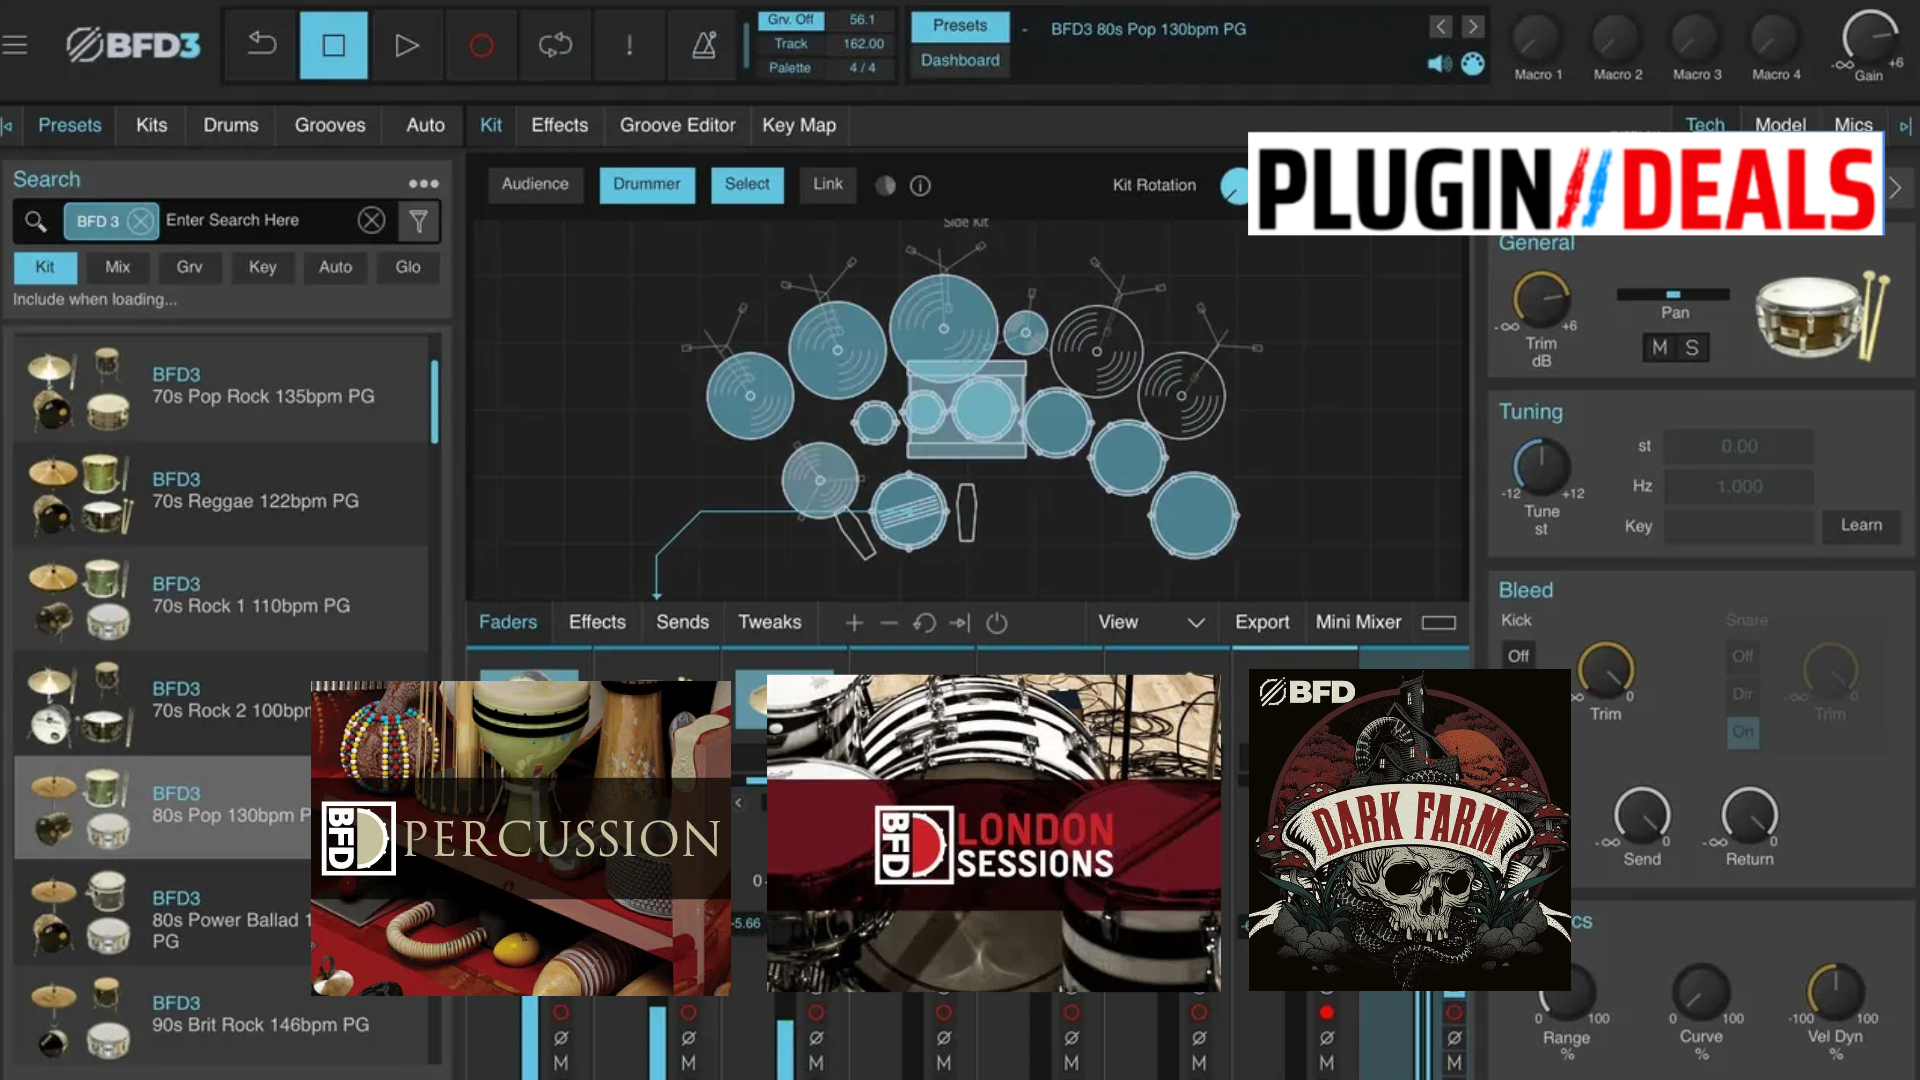
Task: Click the palette icon near preset name
Action: coord(1473,64)
